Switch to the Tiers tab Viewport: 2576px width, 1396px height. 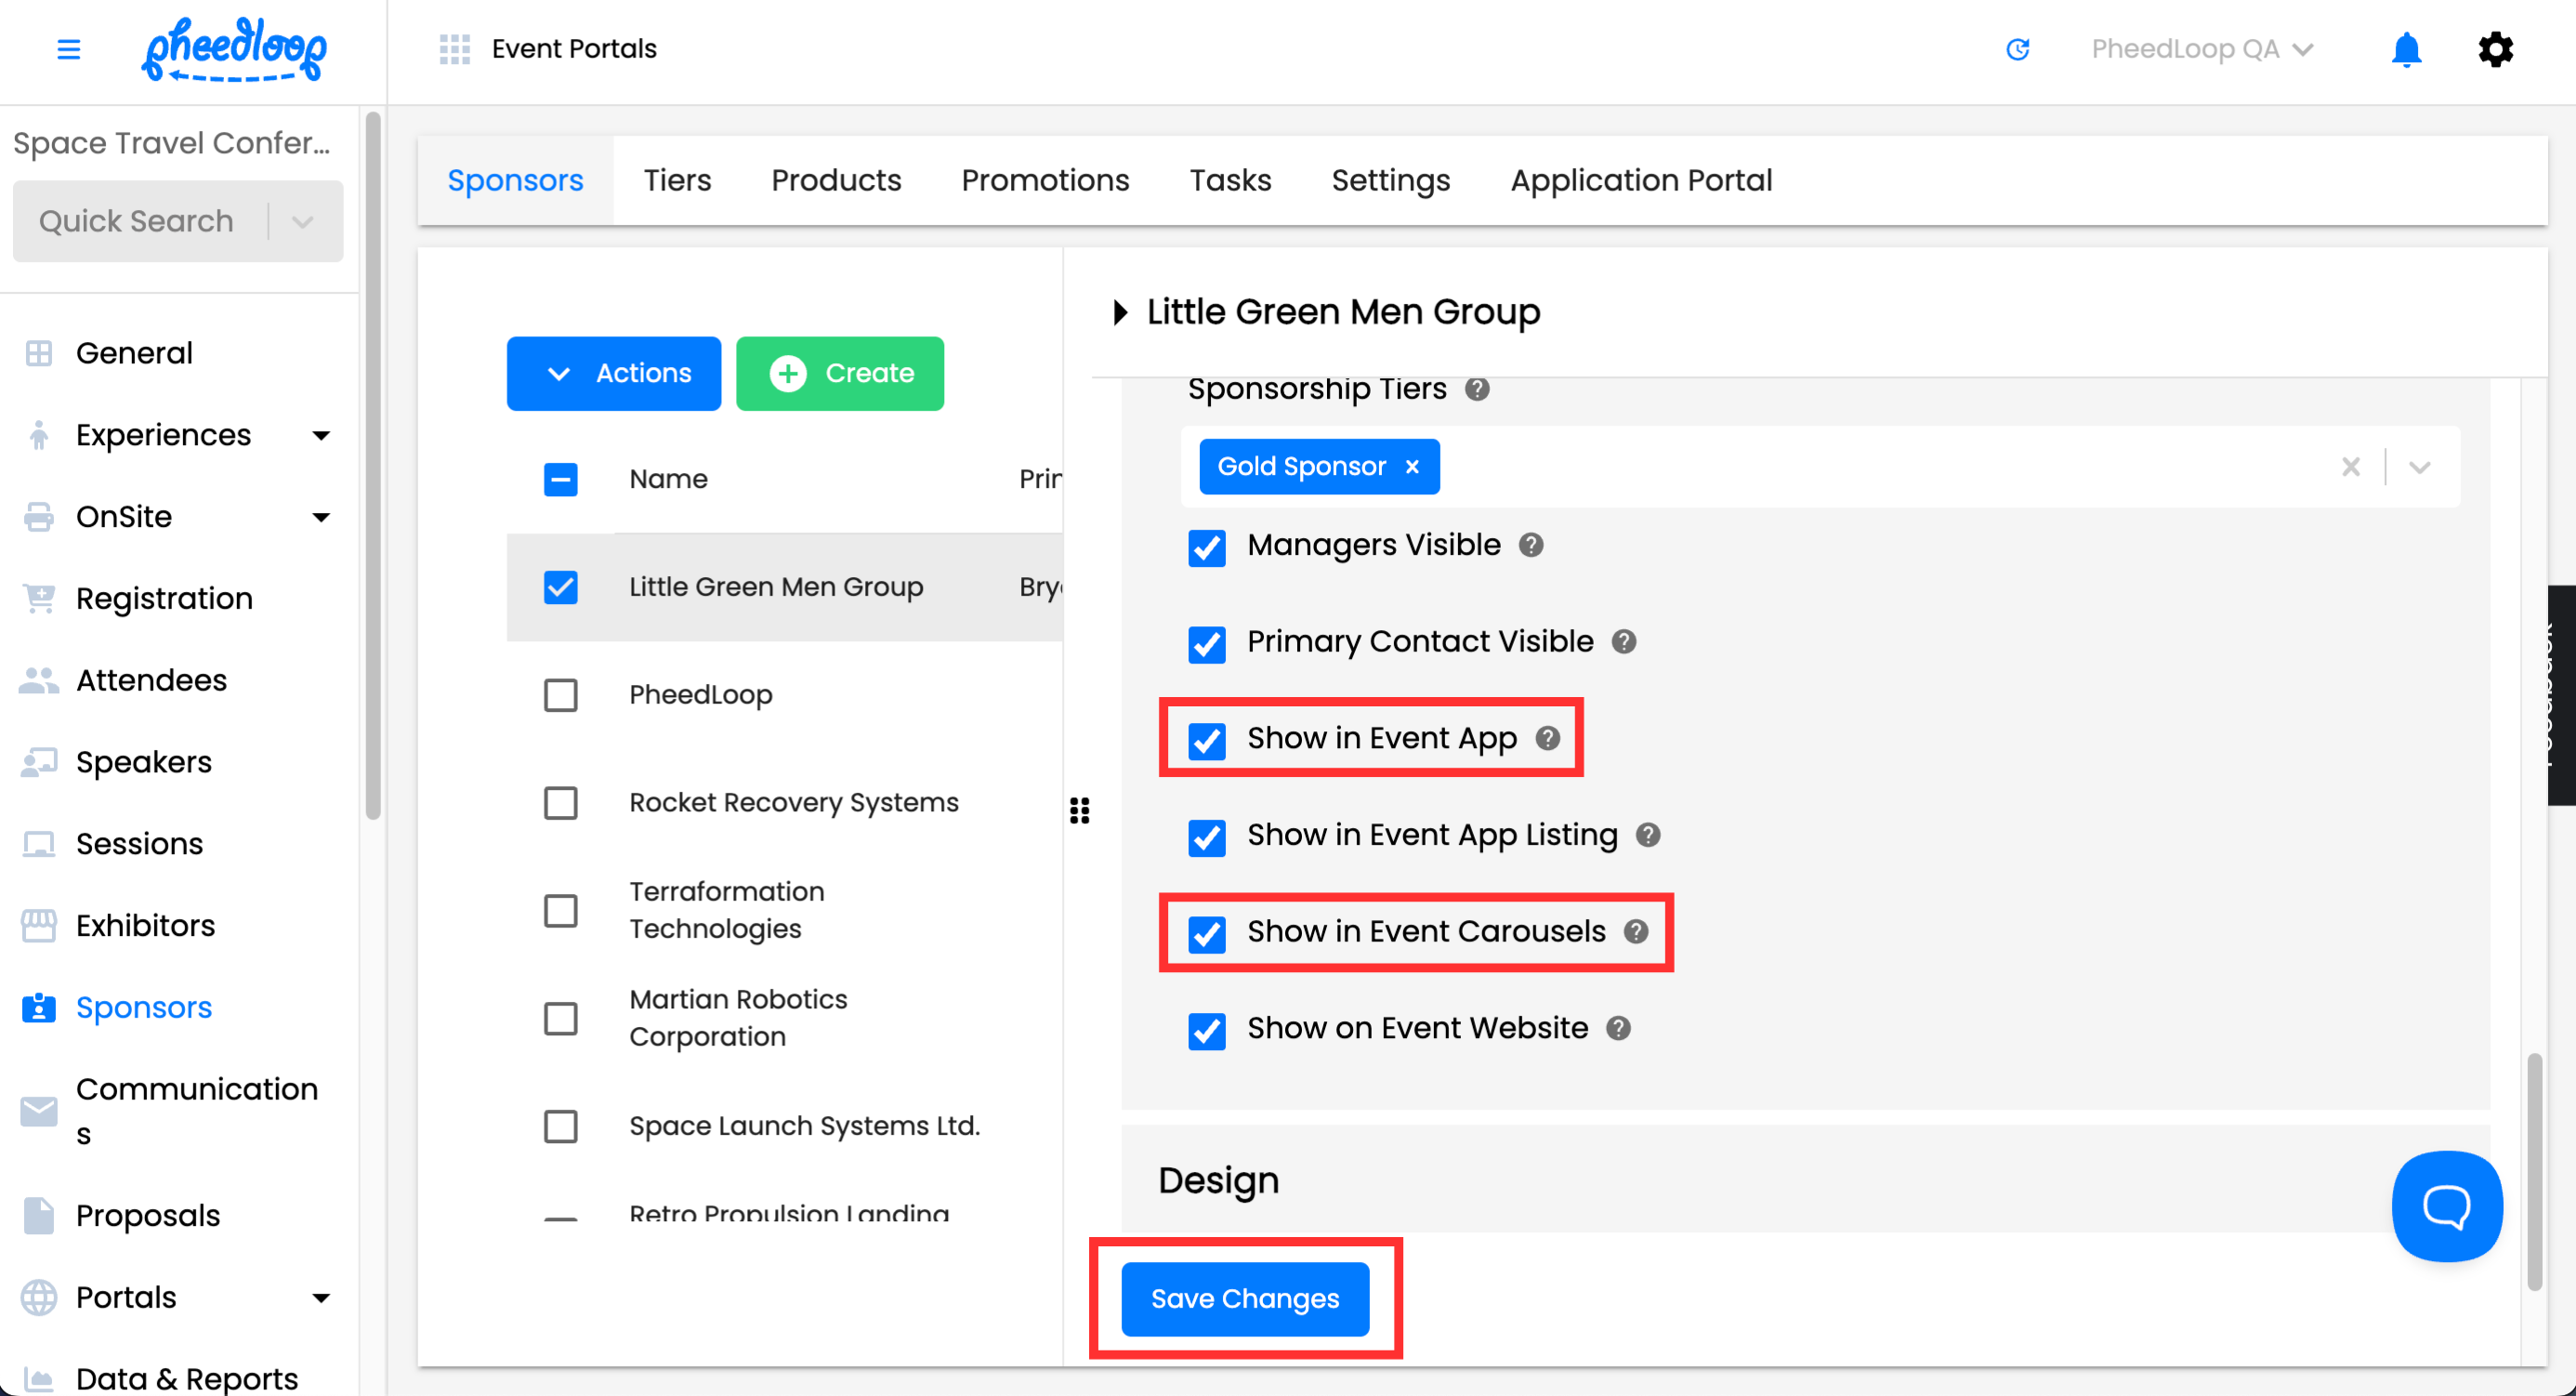[x=677, y=180]
